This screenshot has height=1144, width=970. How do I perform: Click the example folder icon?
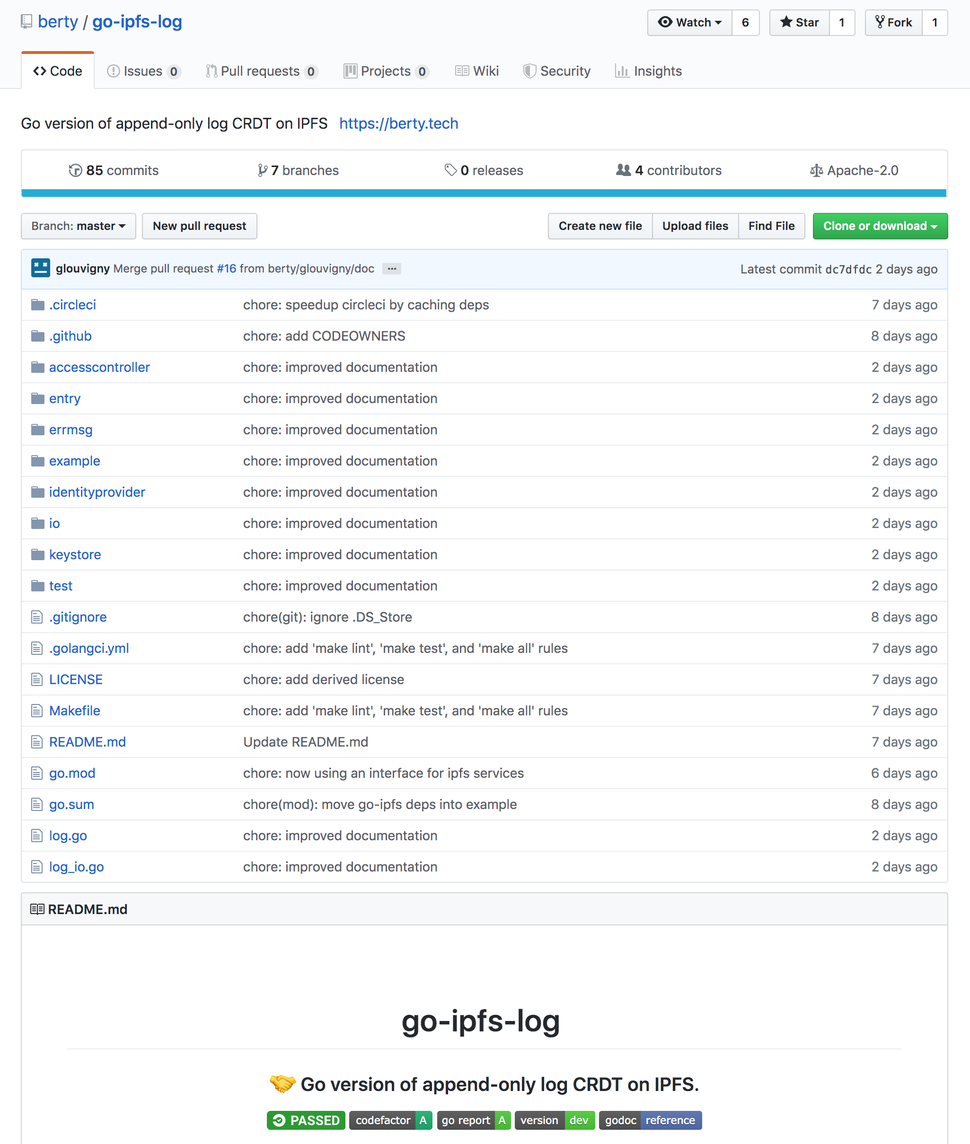point(38,460)
